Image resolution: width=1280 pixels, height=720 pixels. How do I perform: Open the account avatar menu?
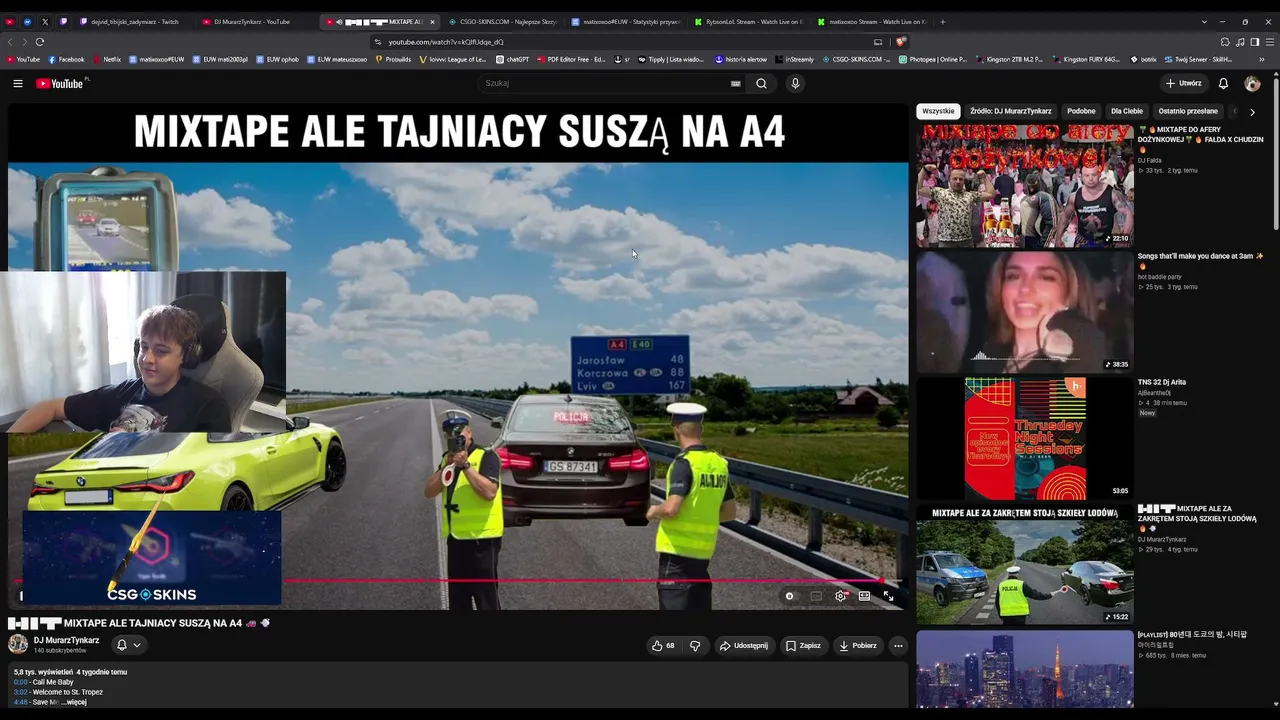pyautogui.click(x=1252, y=84)
